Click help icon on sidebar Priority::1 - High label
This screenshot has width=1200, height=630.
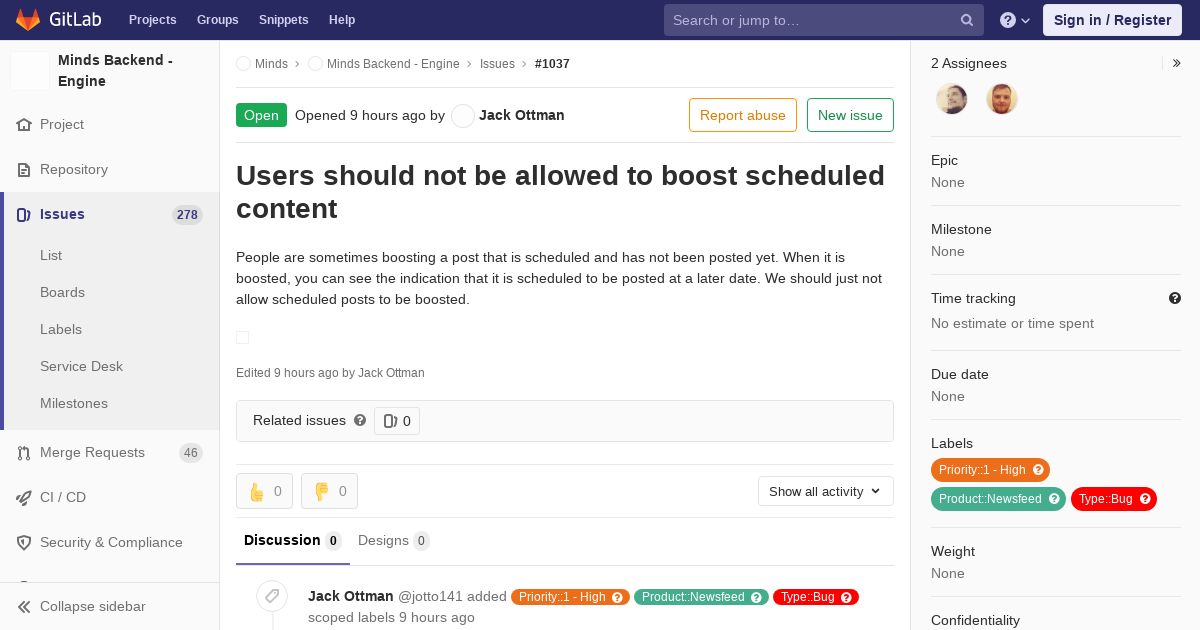click(1038, 470)
